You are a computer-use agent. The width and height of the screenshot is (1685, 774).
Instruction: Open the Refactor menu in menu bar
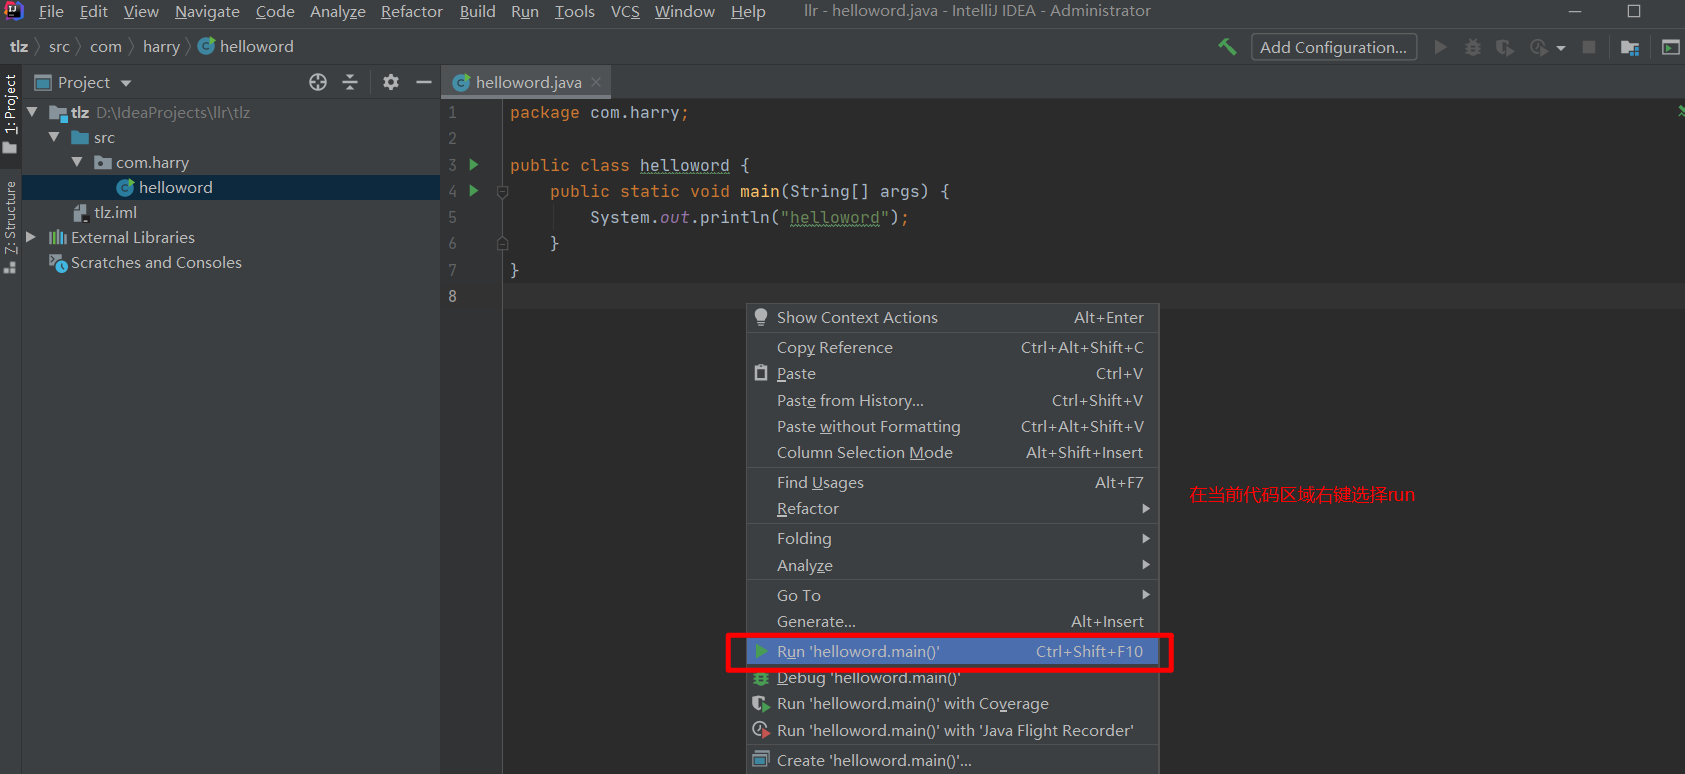coord(412,11)
